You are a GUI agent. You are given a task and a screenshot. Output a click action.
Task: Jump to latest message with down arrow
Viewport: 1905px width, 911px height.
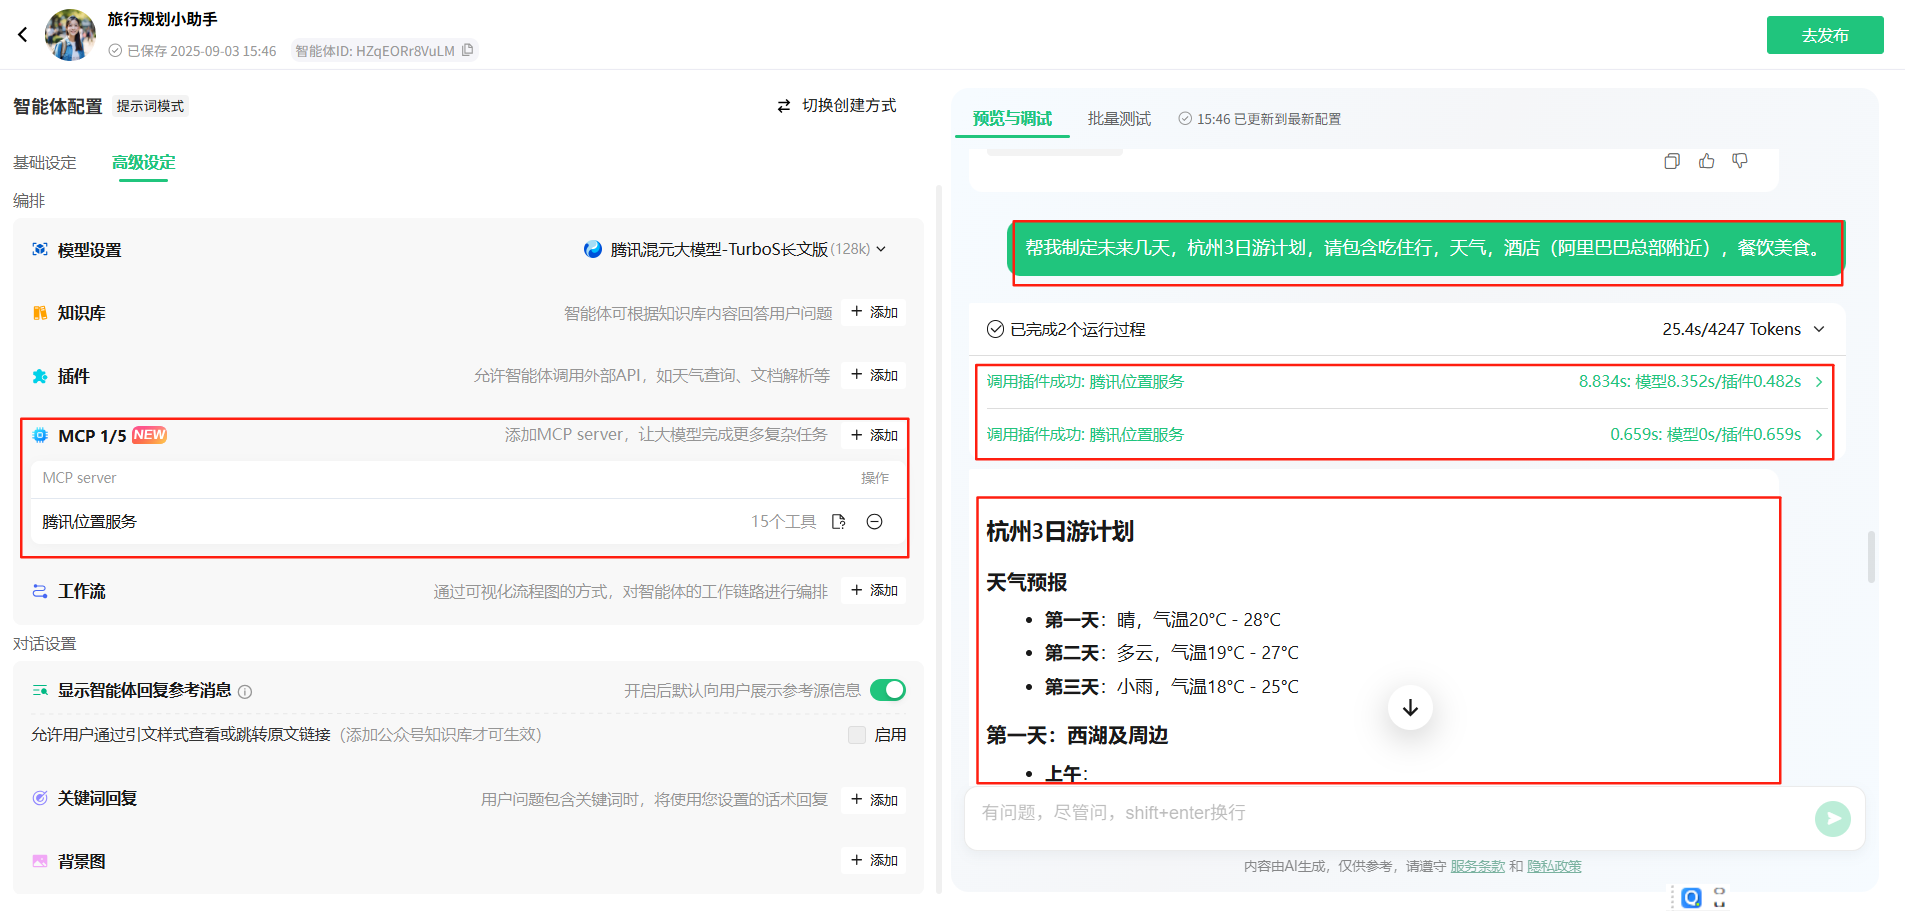point(1410,708)
